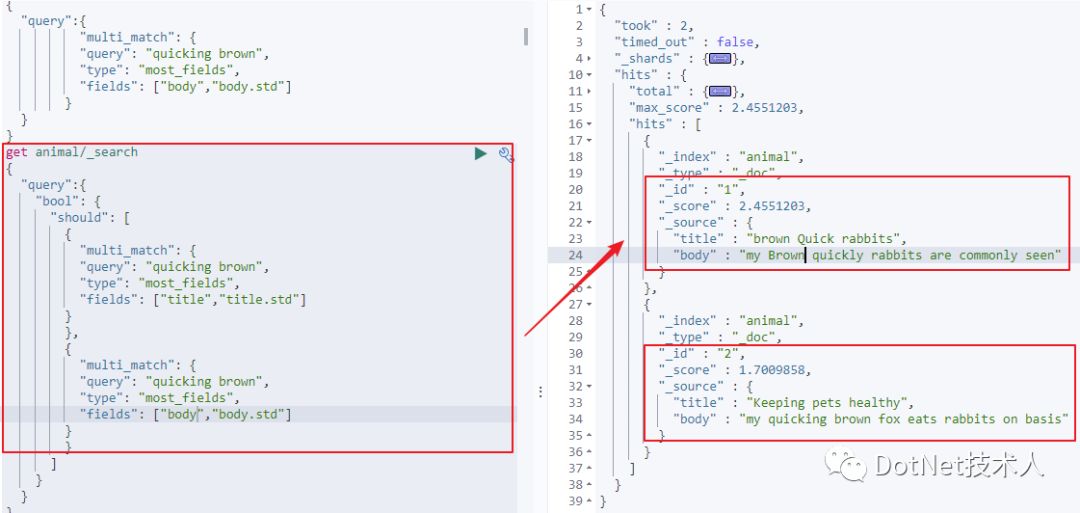Image resolution: width=1080 pixels, height=513 pixels.
Task: Click the fold marker at line 36
Action: (x=590, y=452)
